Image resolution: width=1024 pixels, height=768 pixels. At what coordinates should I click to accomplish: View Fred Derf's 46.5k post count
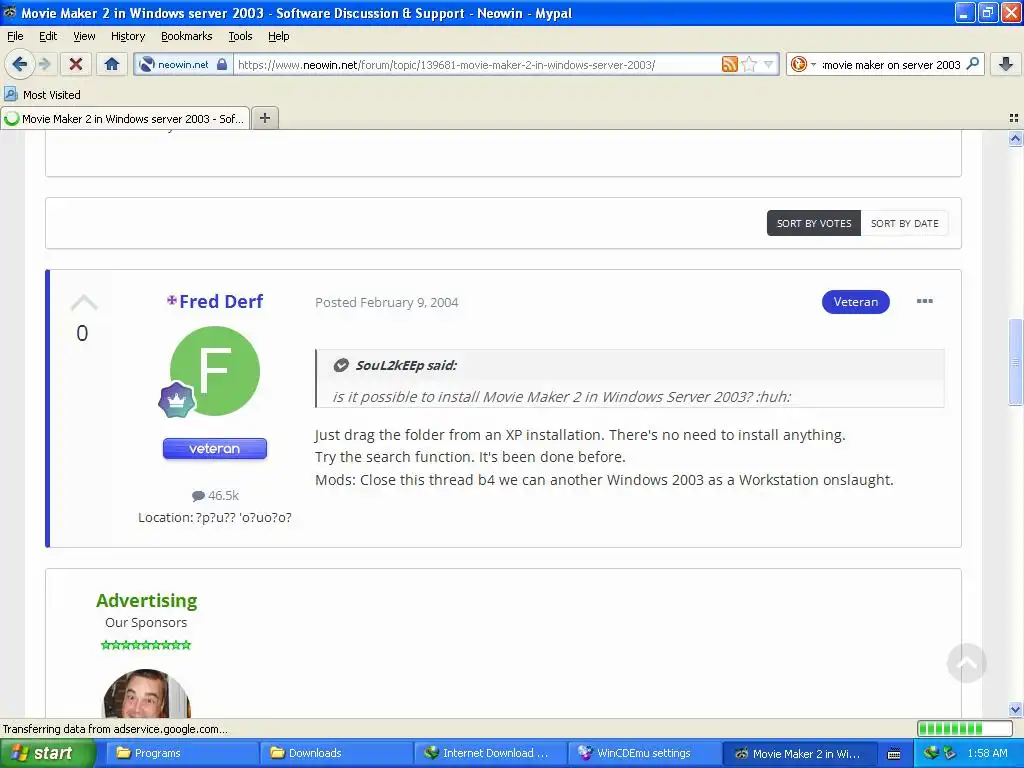216,496
